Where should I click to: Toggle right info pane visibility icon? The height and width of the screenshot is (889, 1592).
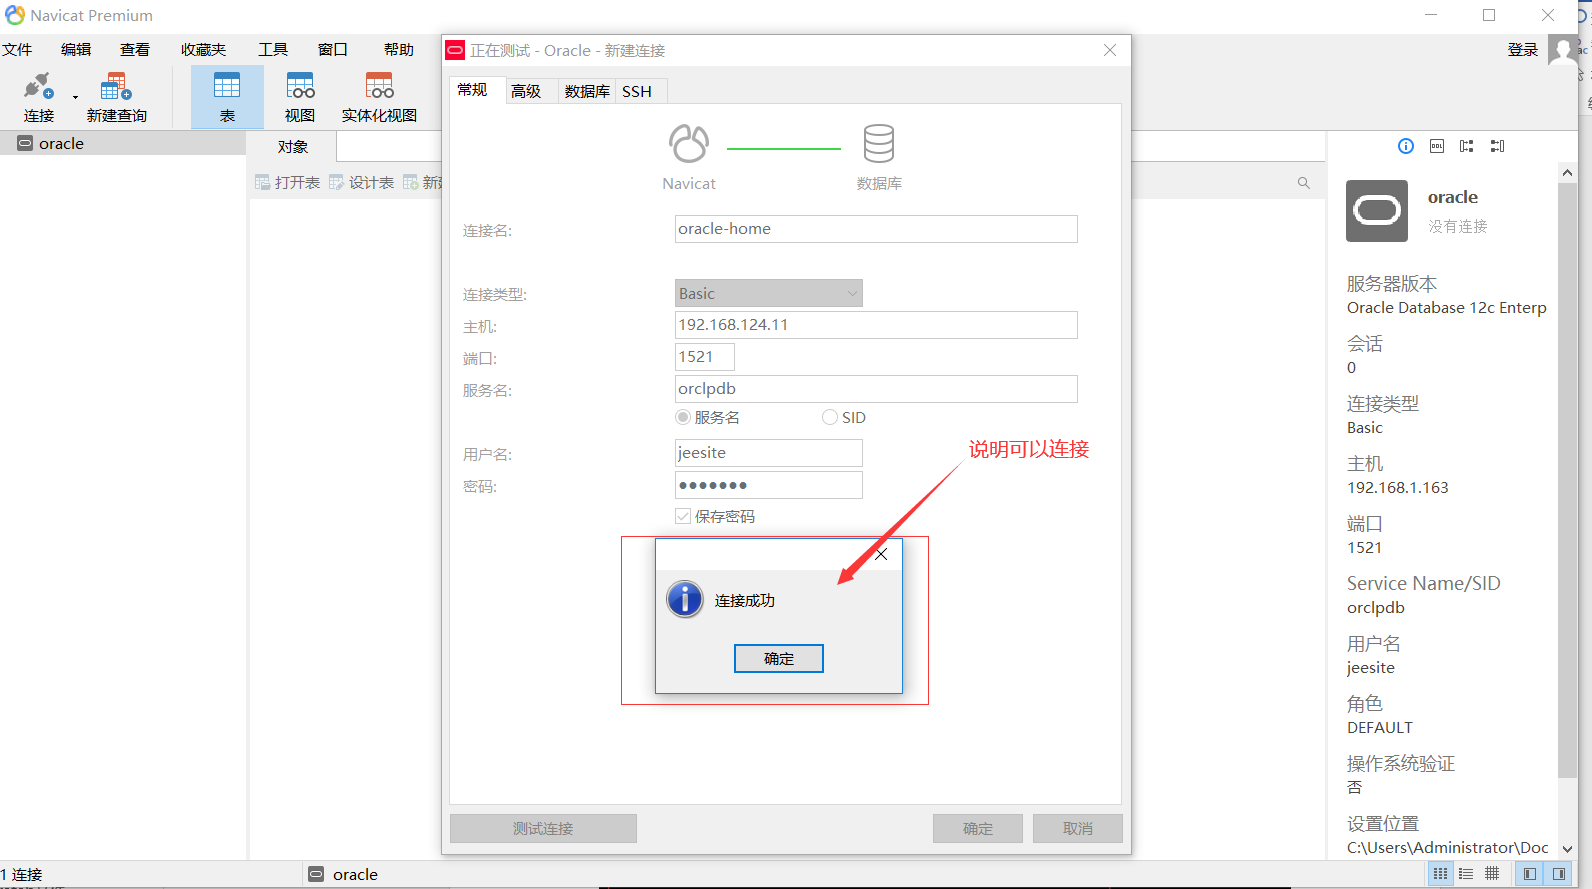pos(1559,874)
